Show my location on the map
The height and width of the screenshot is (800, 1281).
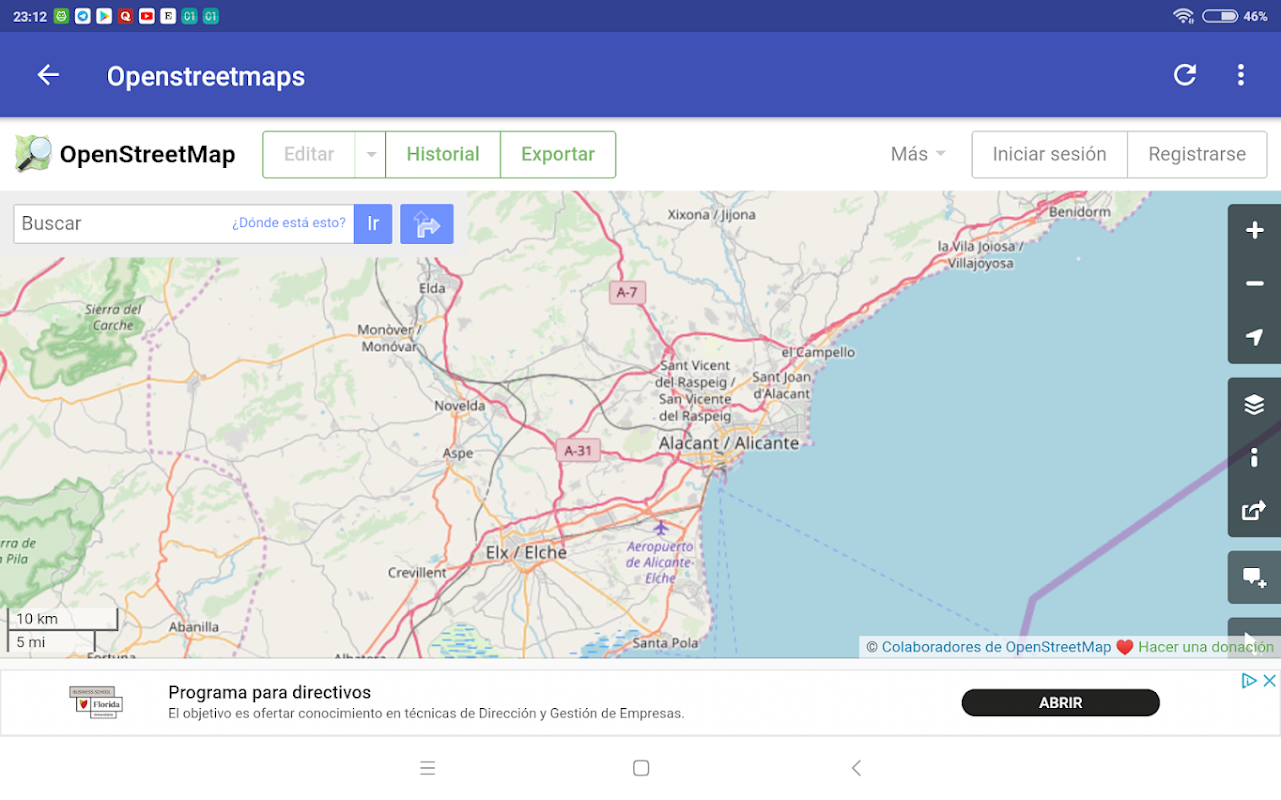[1254, 337]
